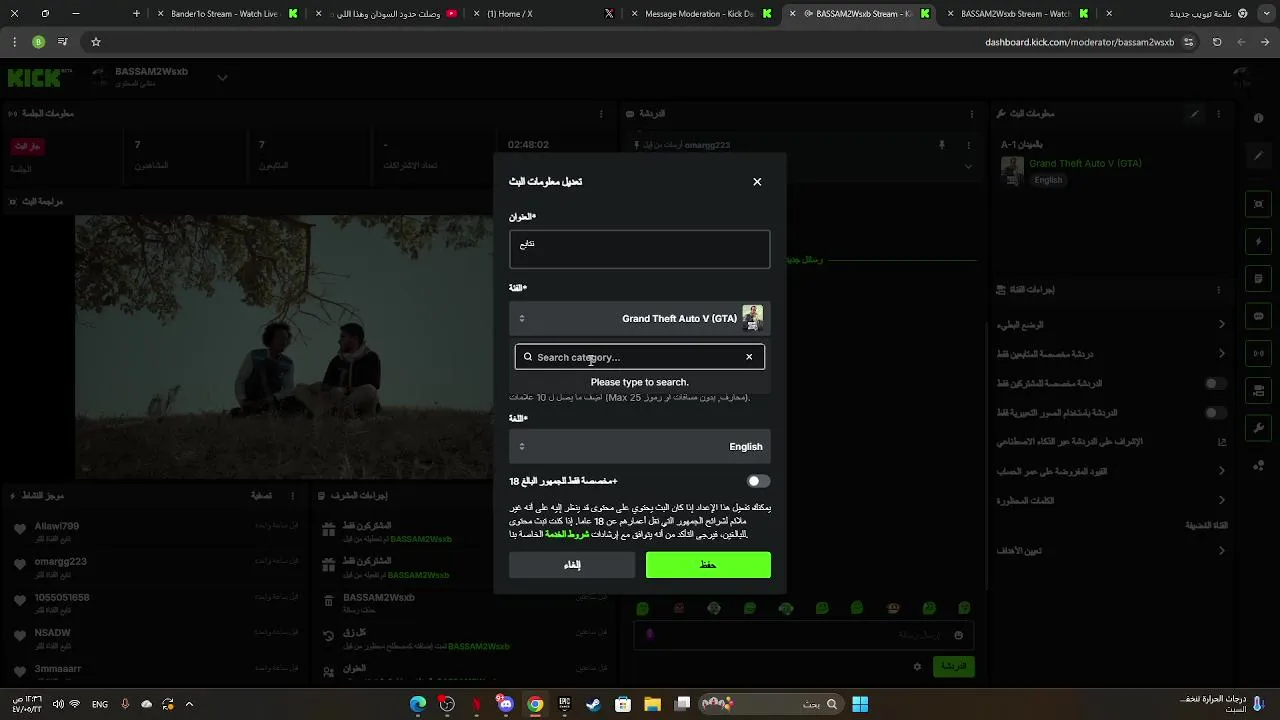Toggle the 18+ mature audience switch

tap(759, 481)
